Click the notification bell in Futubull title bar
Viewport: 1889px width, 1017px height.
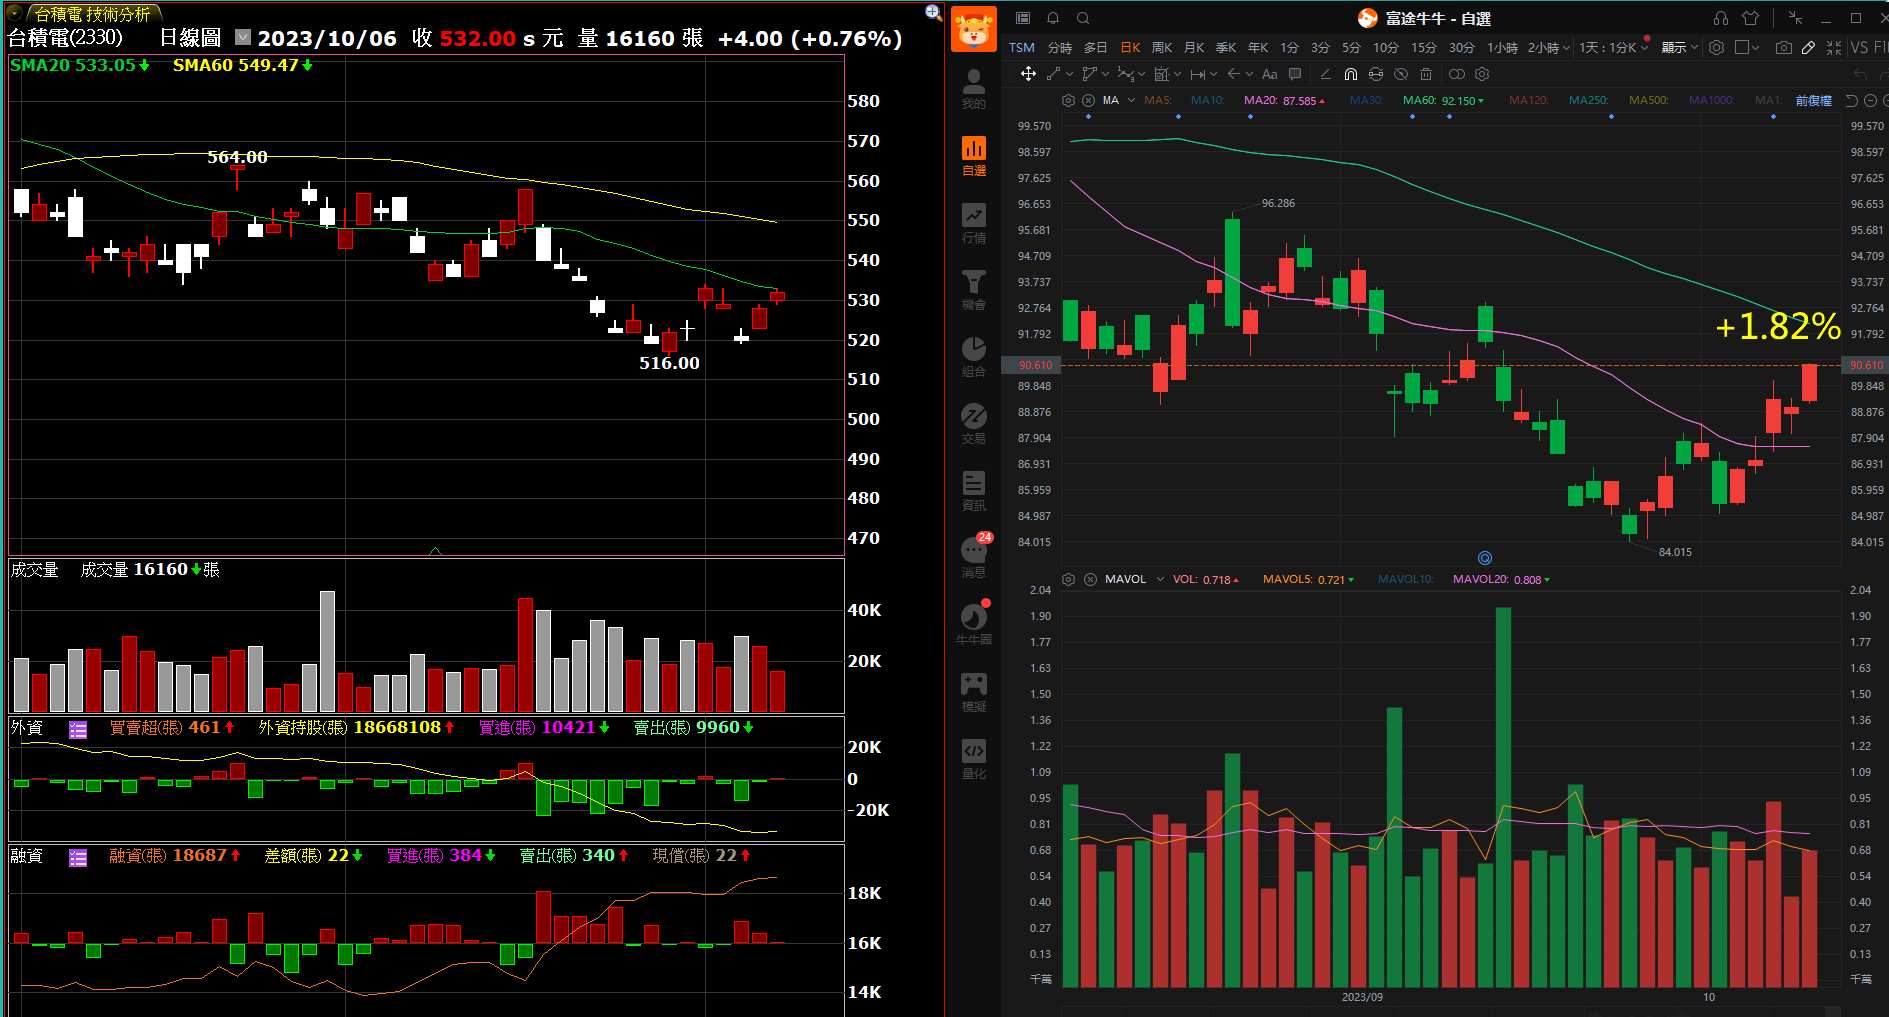coord(1053,18)
